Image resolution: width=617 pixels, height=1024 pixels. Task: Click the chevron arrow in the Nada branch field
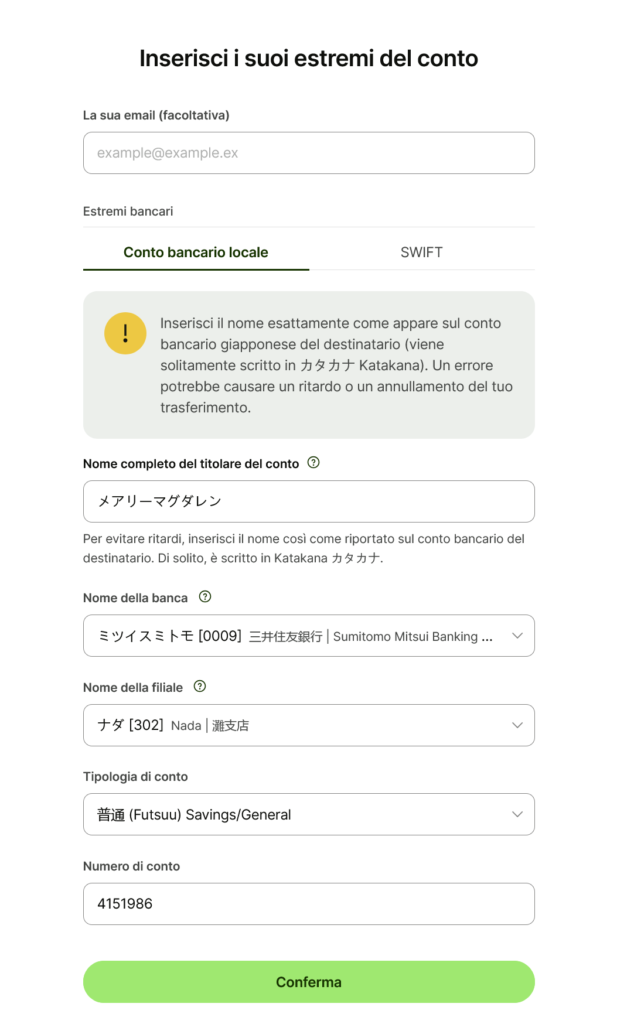pos(517,725)
